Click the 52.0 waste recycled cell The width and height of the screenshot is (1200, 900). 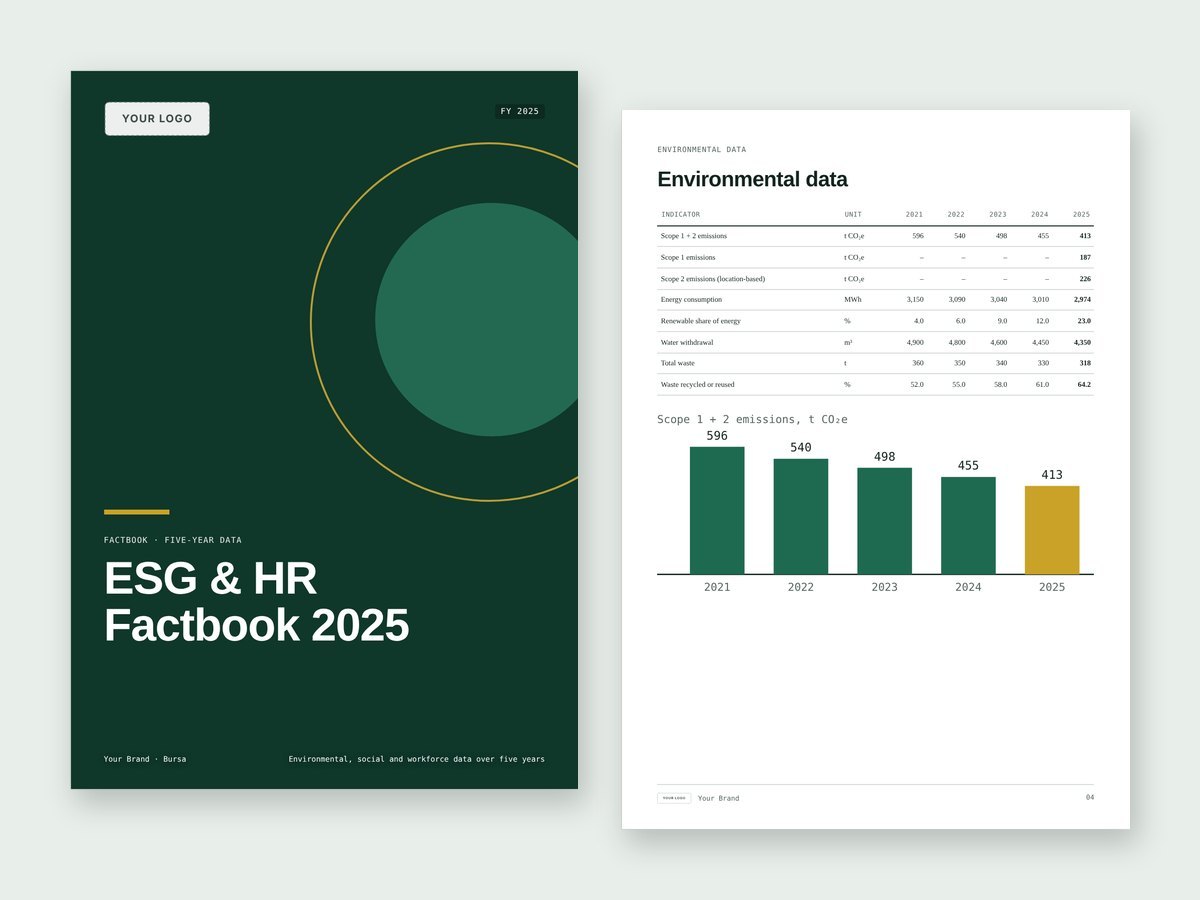pos(917,384)
